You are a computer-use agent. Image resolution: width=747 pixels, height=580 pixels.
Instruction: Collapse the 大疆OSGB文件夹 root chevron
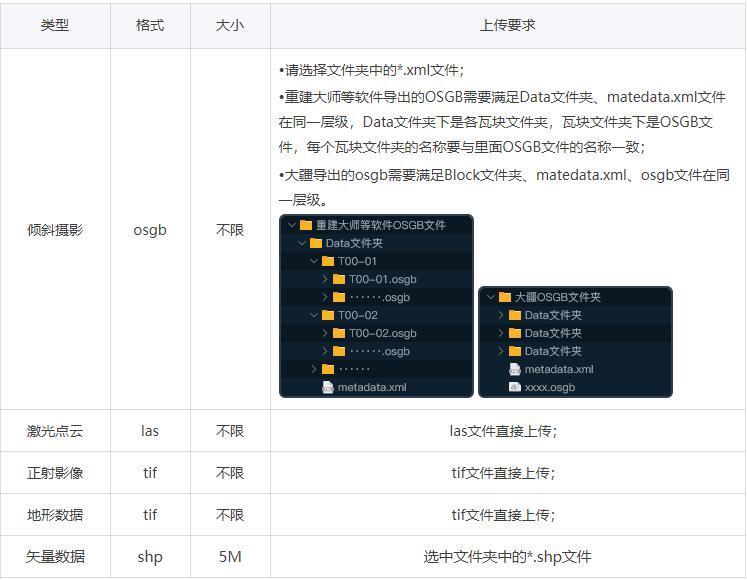491,297
